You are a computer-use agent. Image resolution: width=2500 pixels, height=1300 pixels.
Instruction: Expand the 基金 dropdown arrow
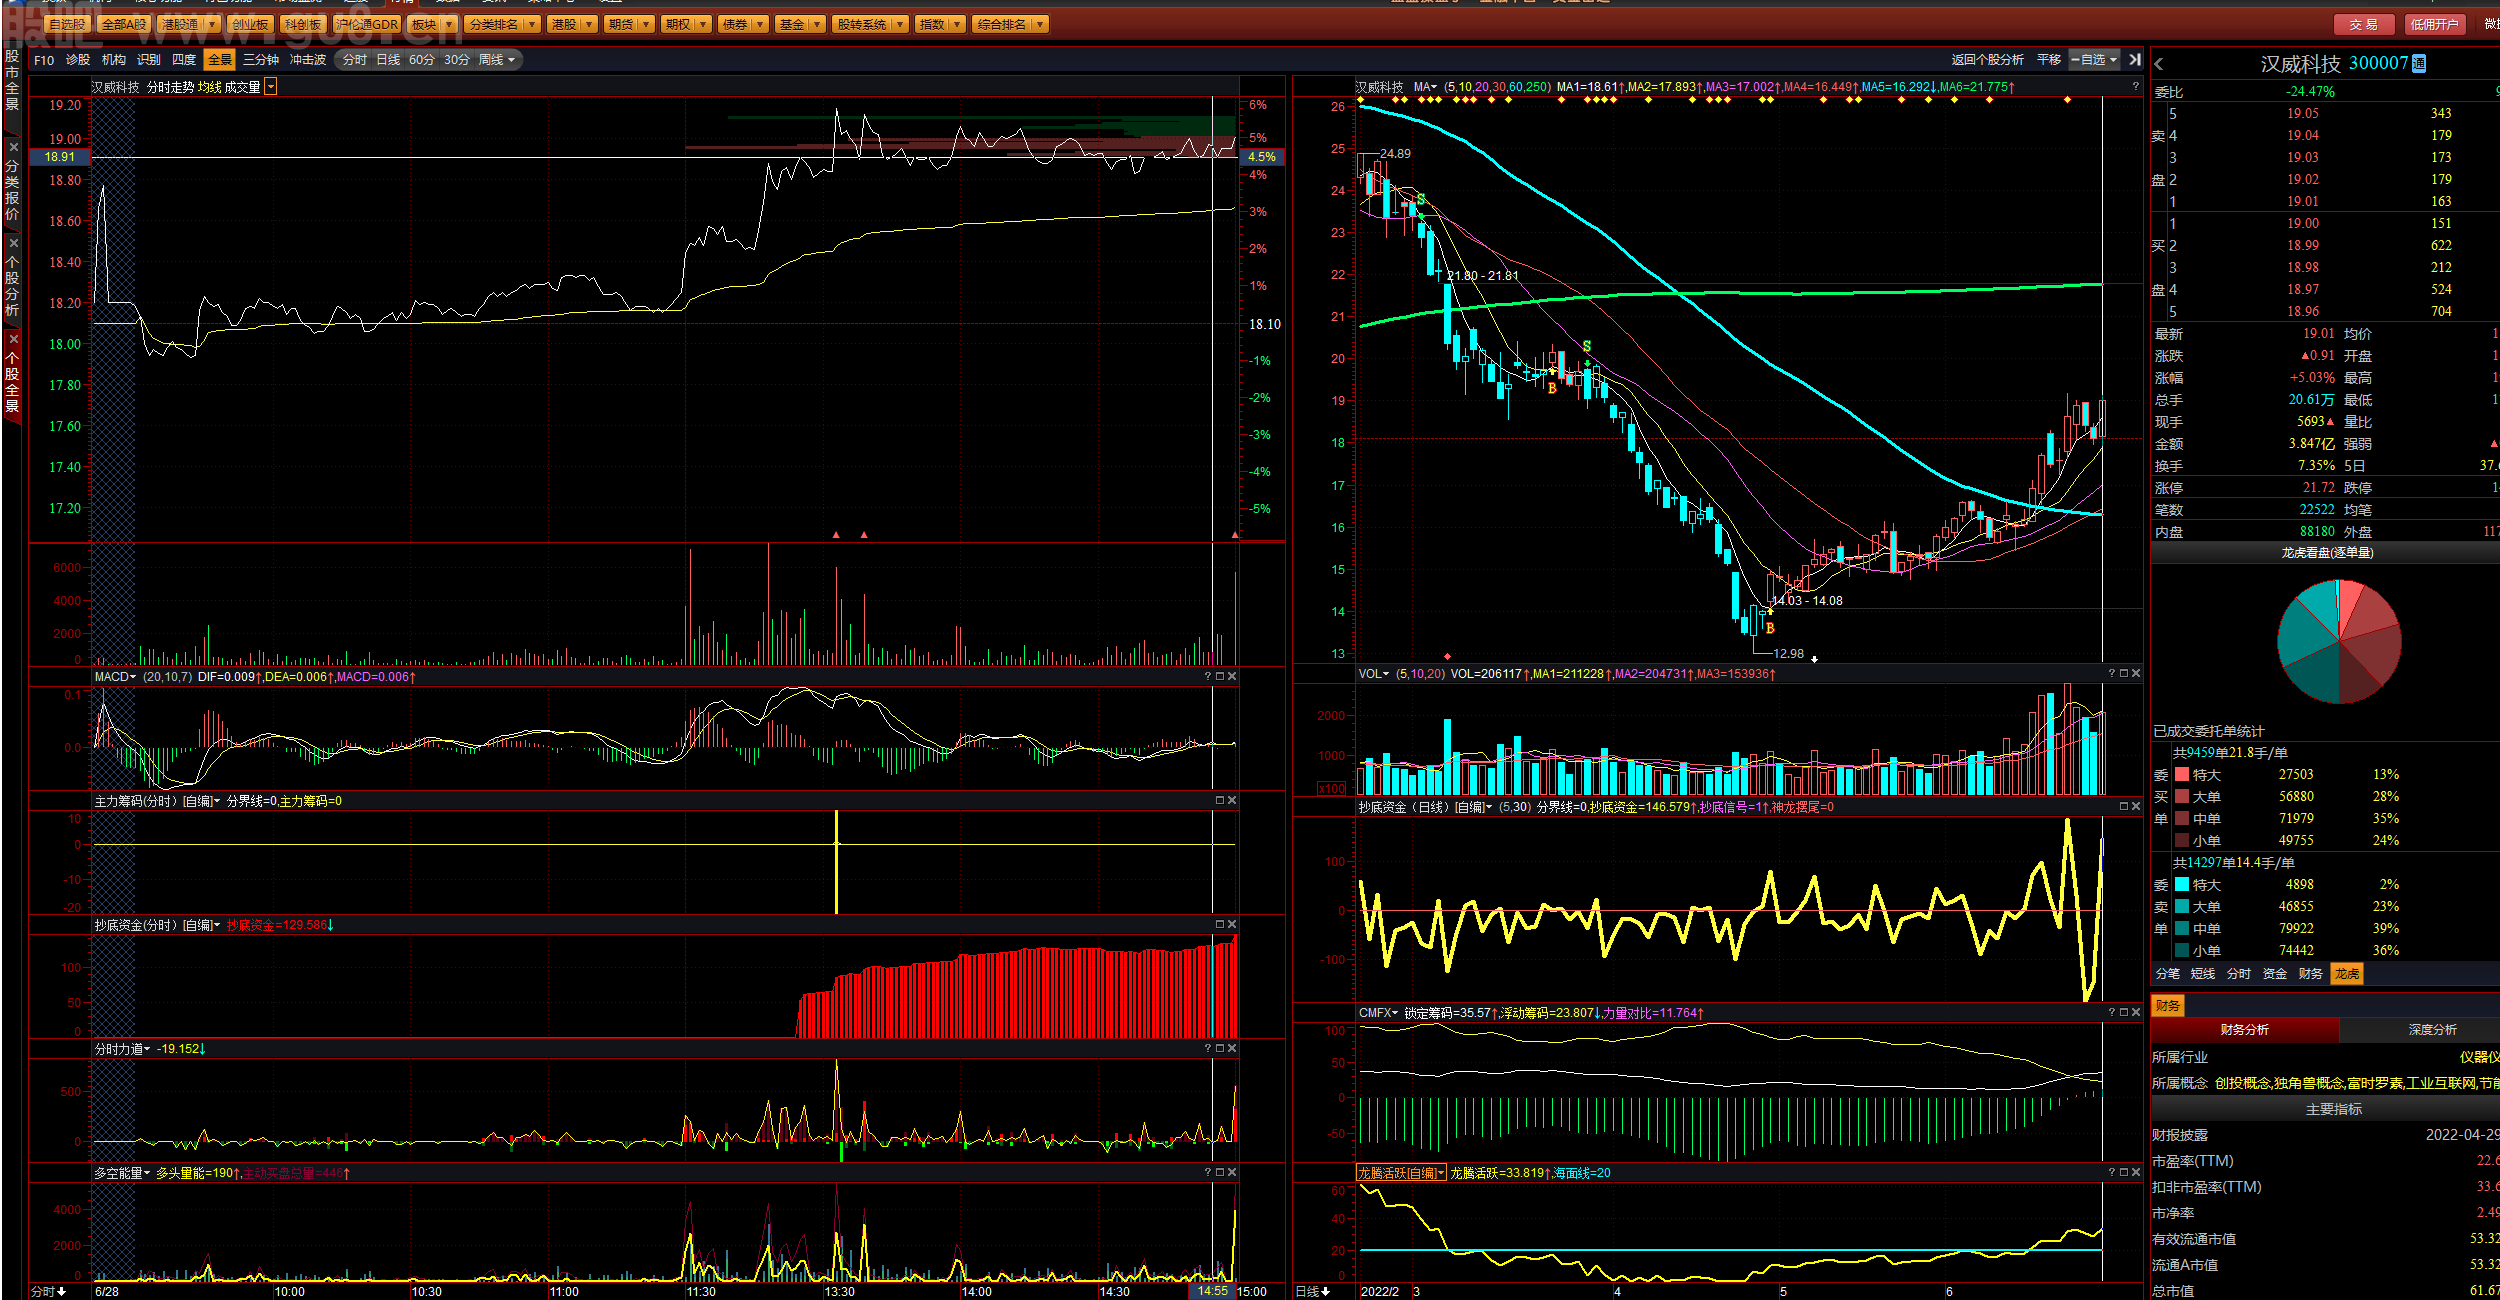click(818, 24)
